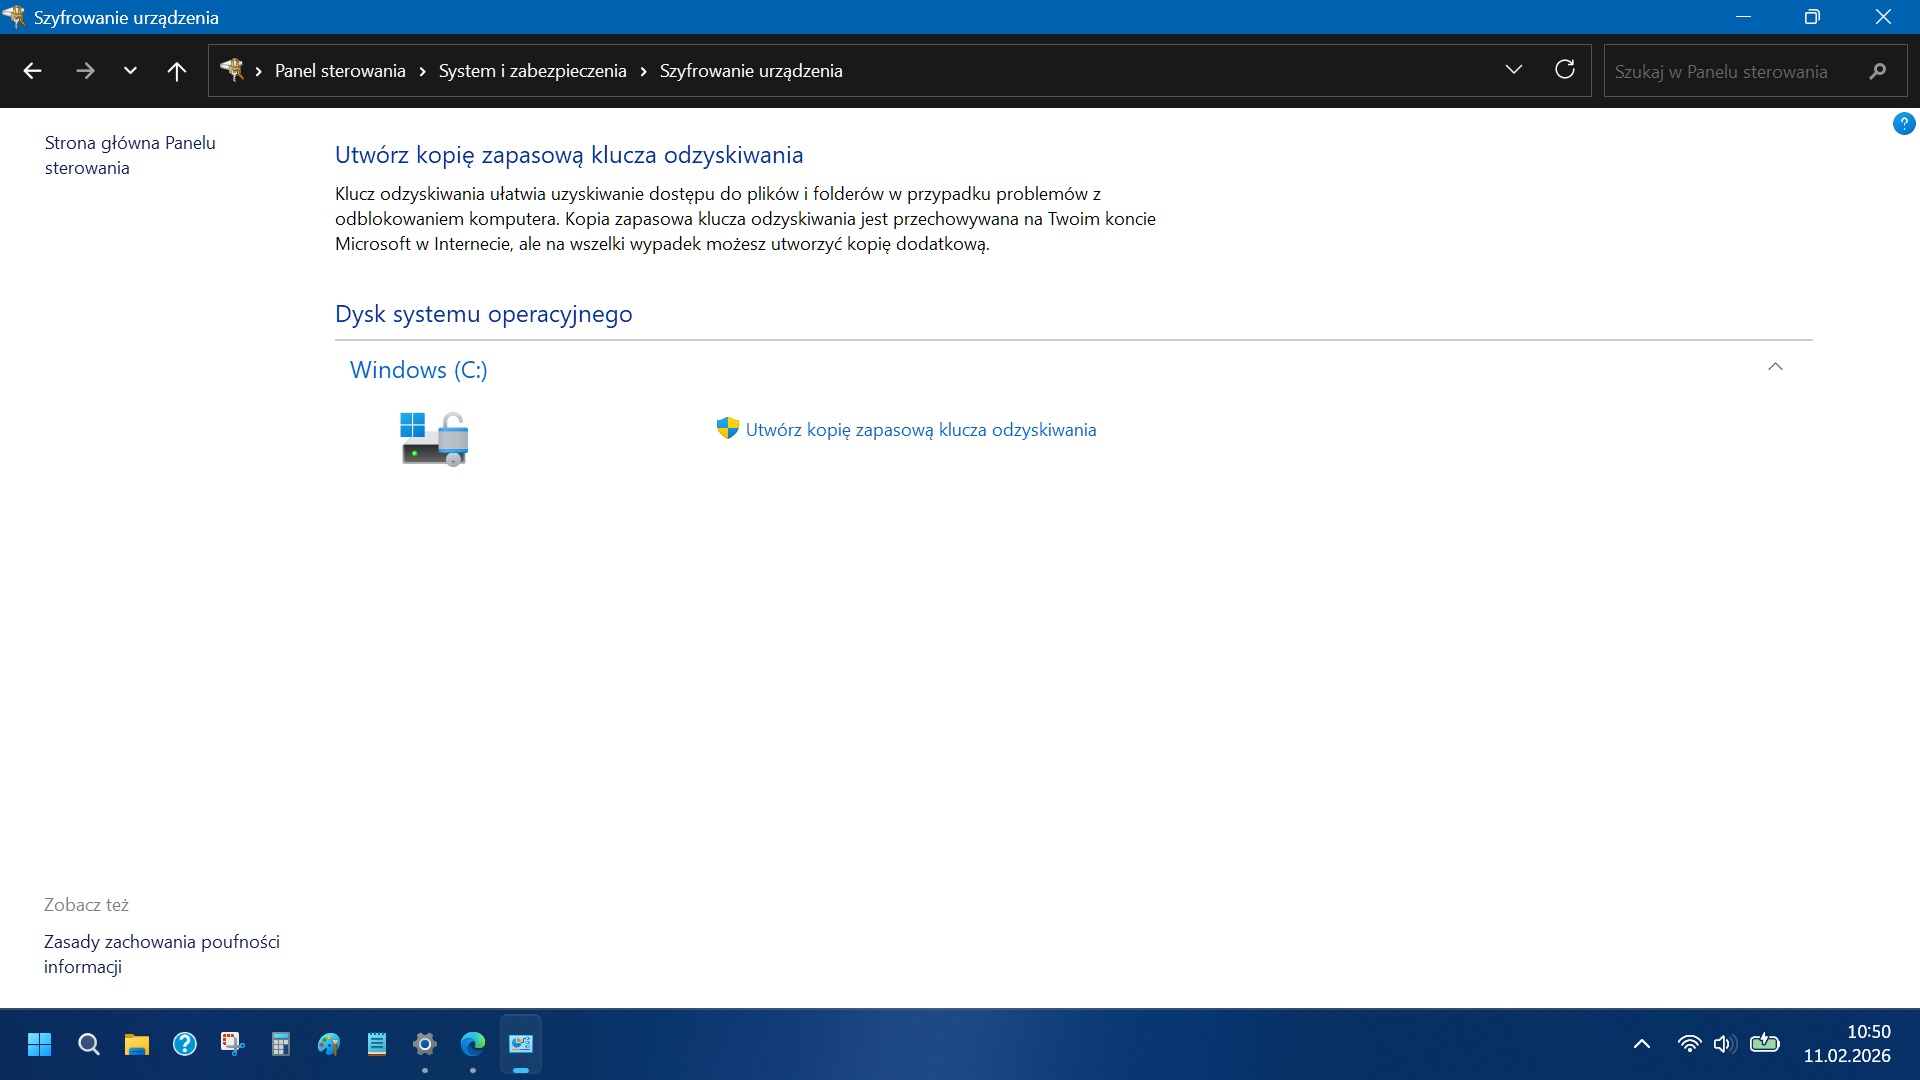Switch to Microsoft Edge in taskbar

pyautogui.click(x=472, y=1044)
